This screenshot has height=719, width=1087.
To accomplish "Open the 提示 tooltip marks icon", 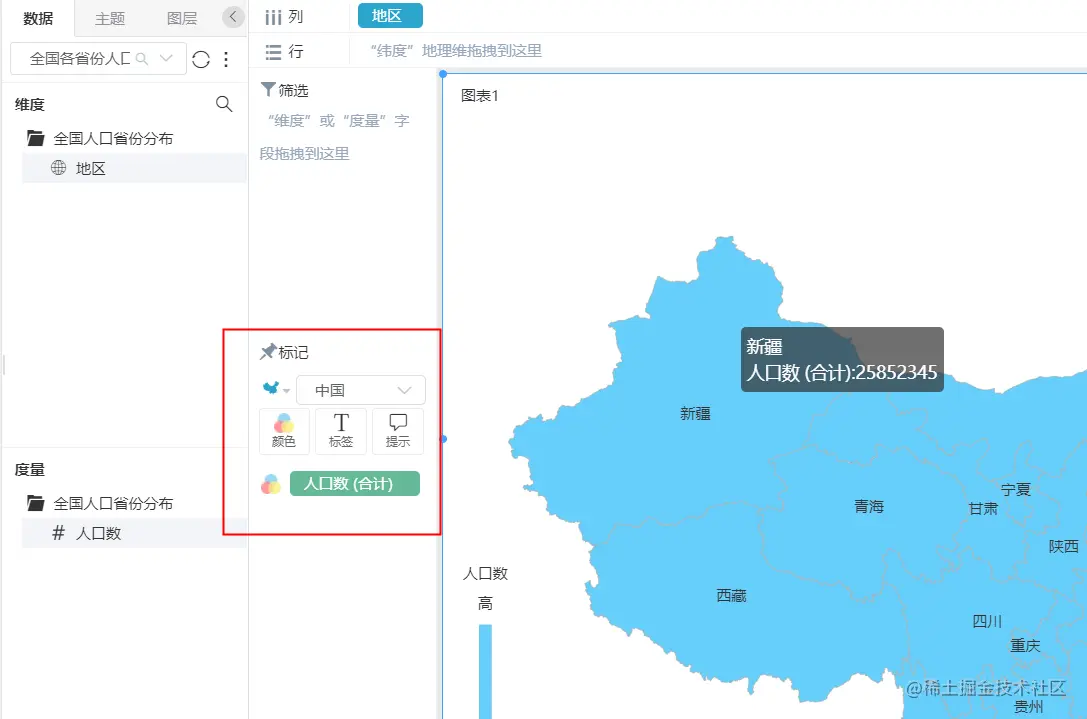I will pyautogui.click(x=397, y=430).
